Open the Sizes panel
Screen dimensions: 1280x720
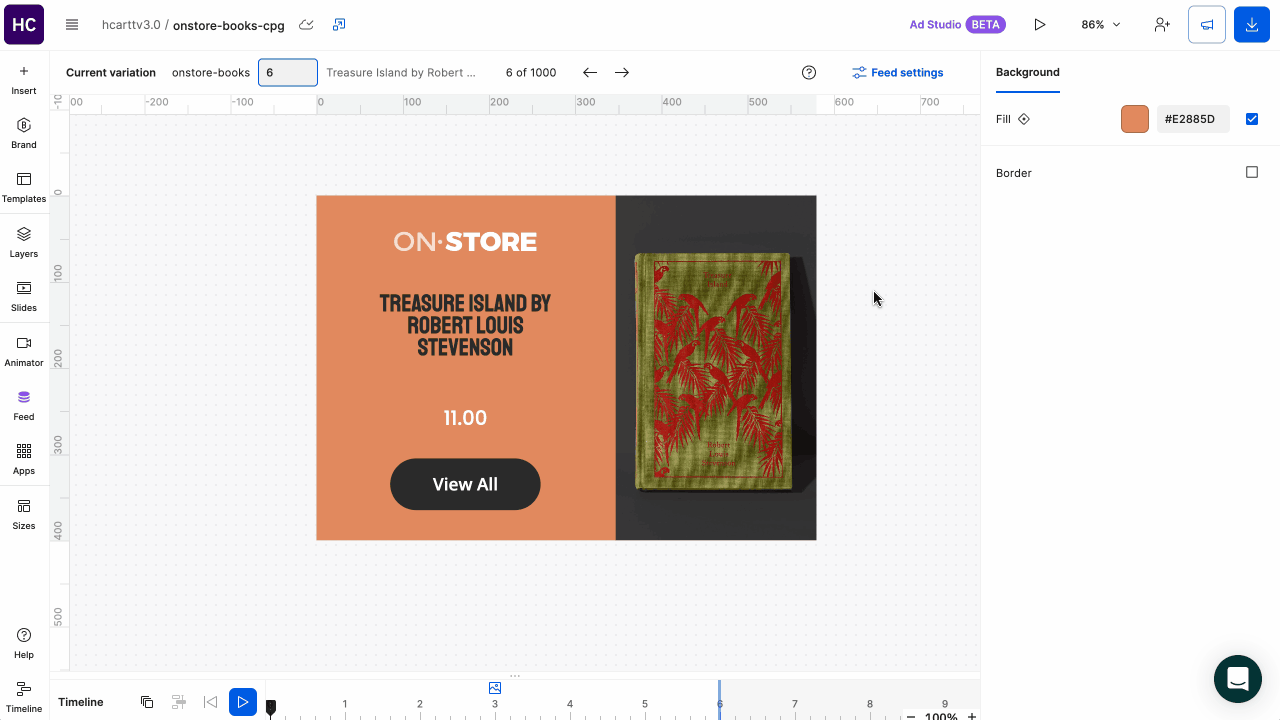tap(24, 515)
